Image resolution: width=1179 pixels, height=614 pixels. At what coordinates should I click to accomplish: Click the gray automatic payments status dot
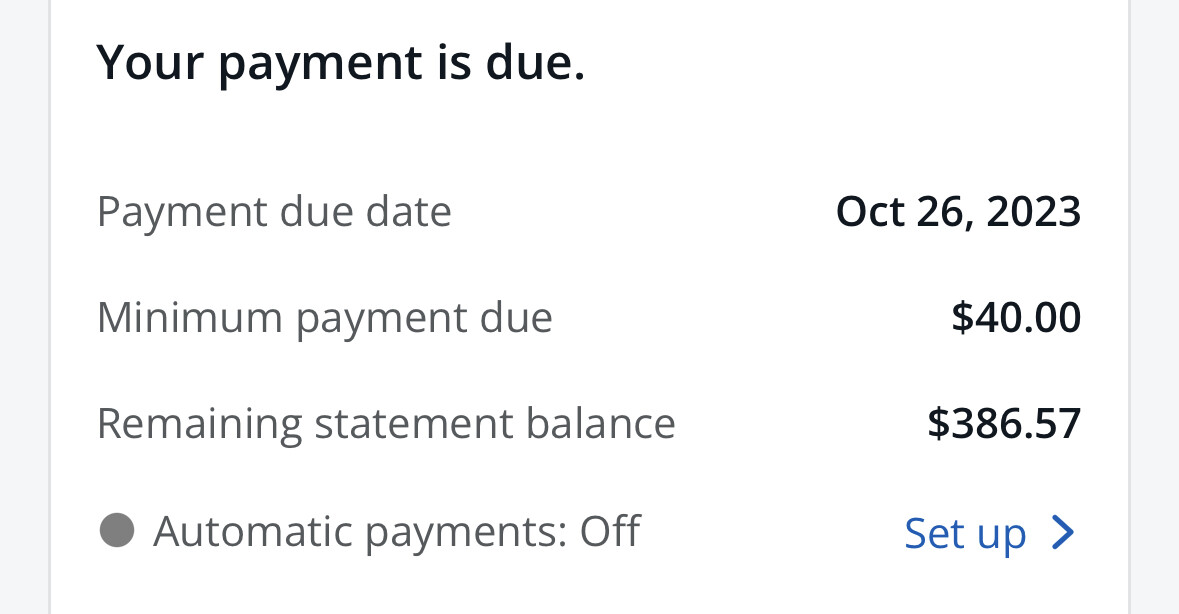117,531
